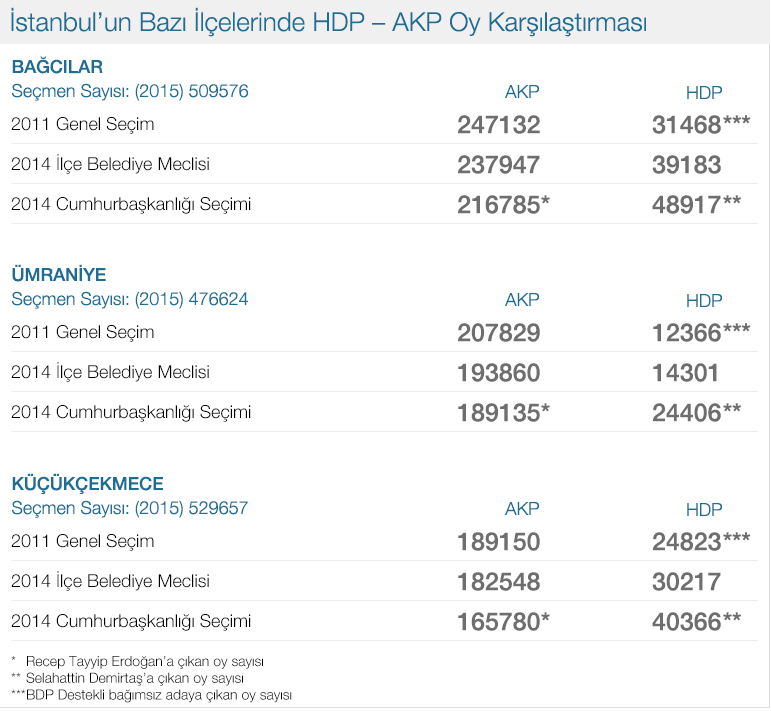The width and height of the screenshot is (771, 711).
Task: Select Ümraniye AKP value 207829
Action: coord(499,333)
